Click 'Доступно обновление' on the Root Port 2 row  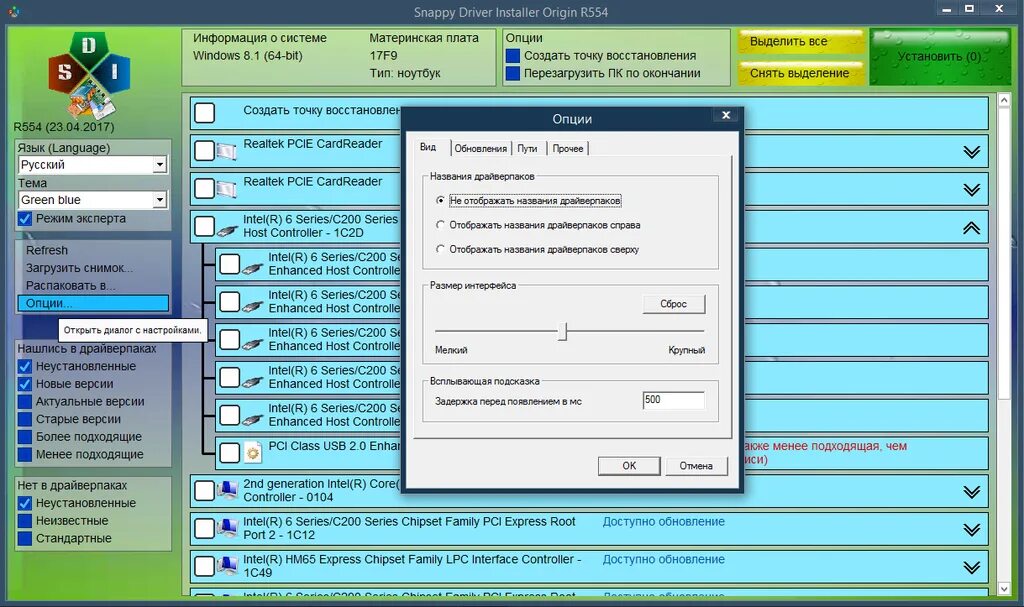point(664,521)
